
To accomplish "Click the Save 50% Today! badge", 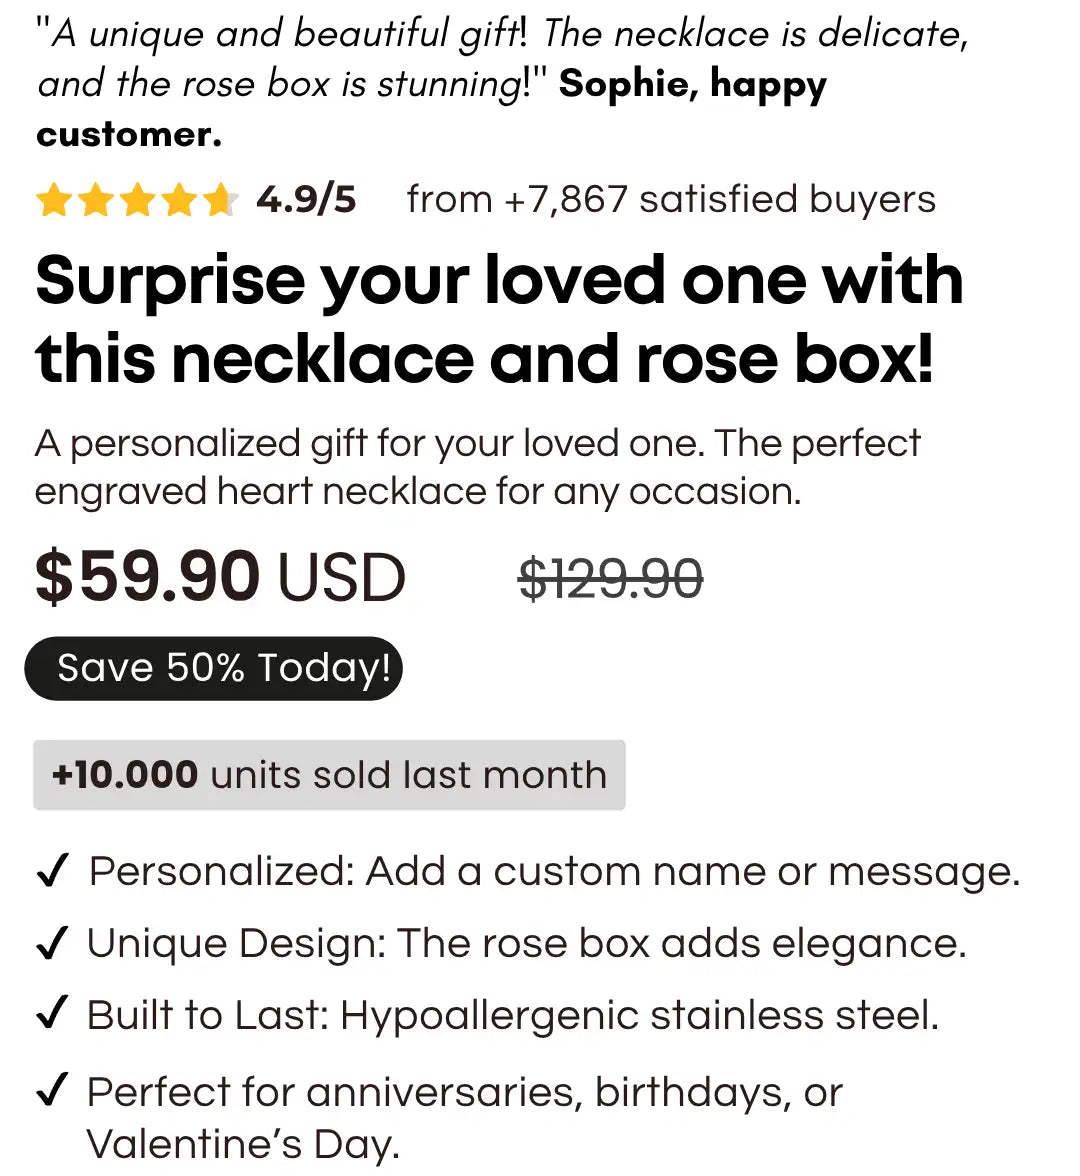I will [213, 668].
